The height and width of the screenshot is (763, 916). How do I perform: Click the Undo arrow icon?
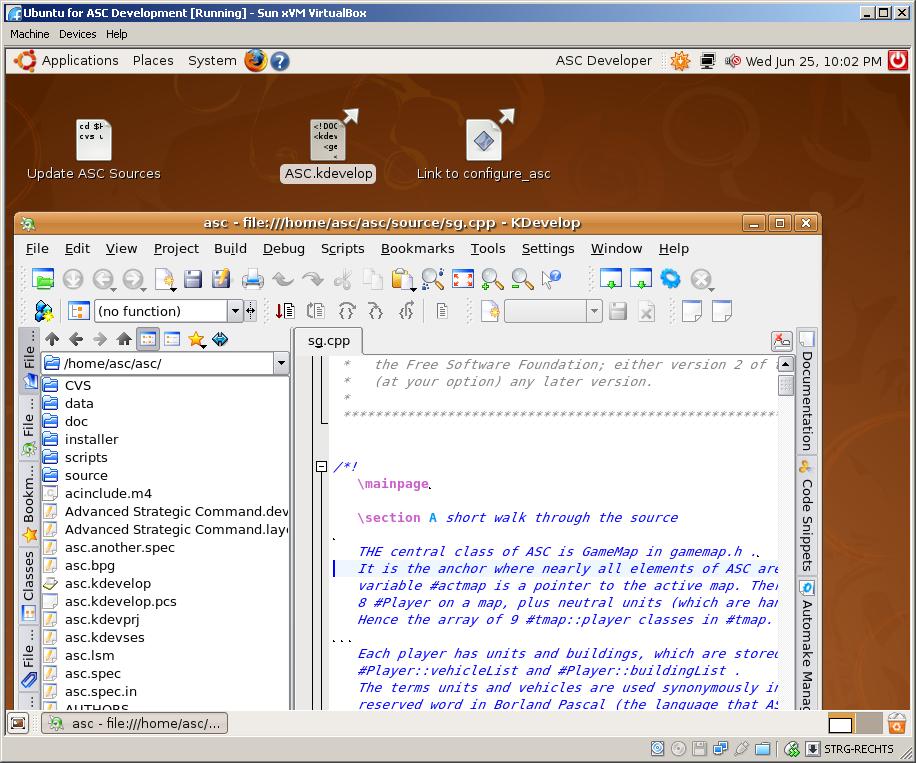click(283, 279)
